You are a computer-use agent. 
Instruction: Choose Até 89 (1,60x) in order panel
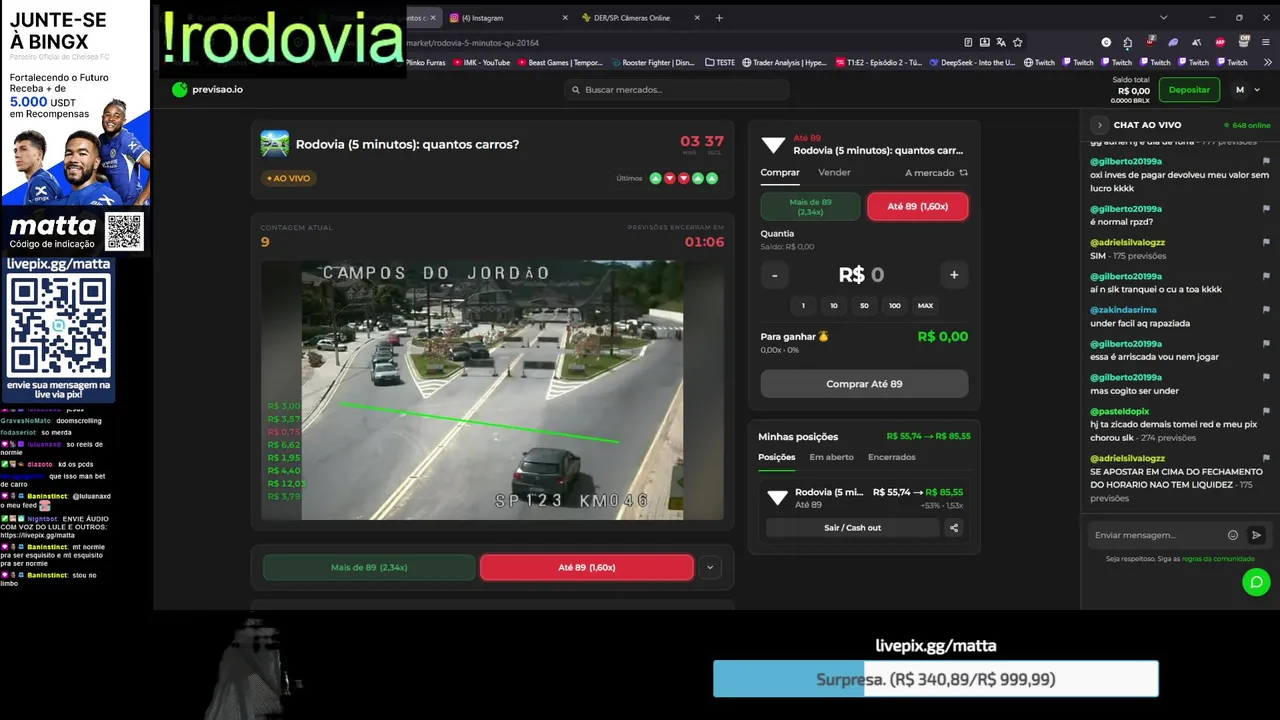click(918, 207)
